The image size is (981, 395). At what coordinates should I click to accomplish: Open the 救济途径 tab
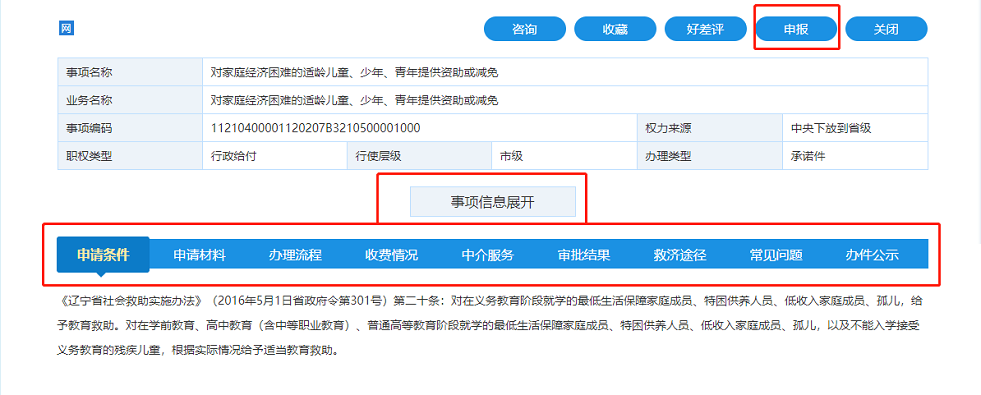680,255
